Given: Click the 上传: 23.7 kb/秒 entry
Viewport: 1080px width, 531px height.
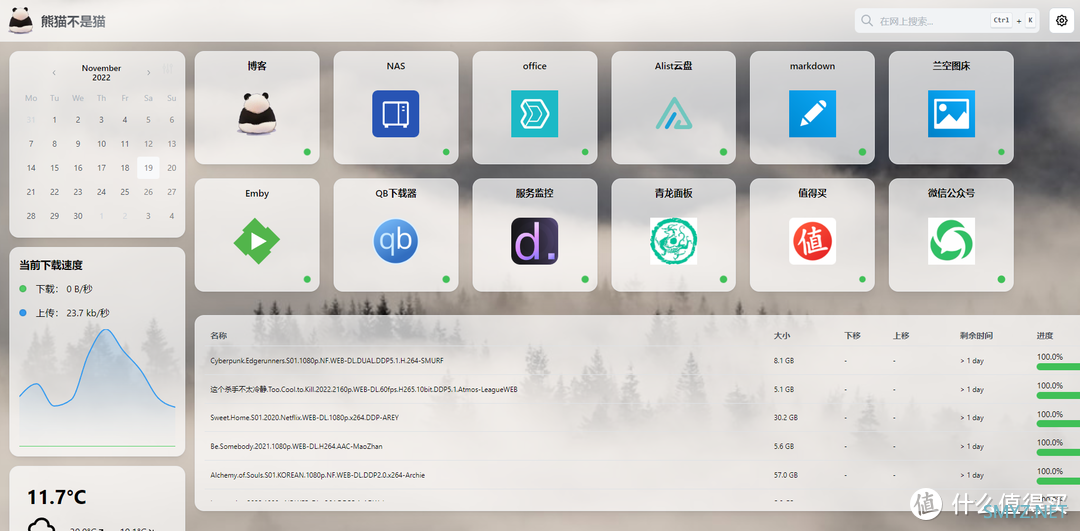Looking at the screenshot, I should point(64,313).
